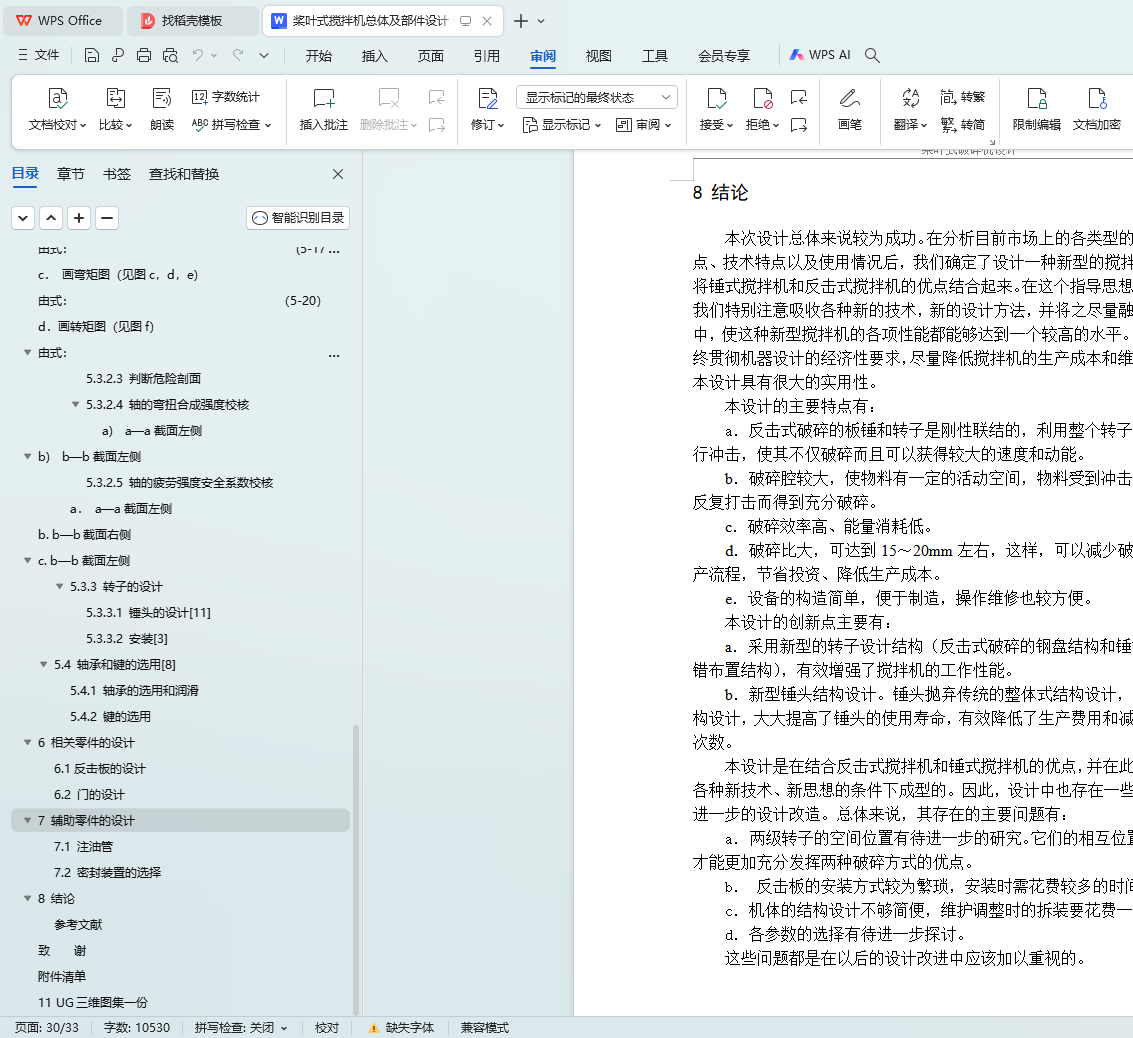Click the plus button in outline pane

(x=79, y=218)
